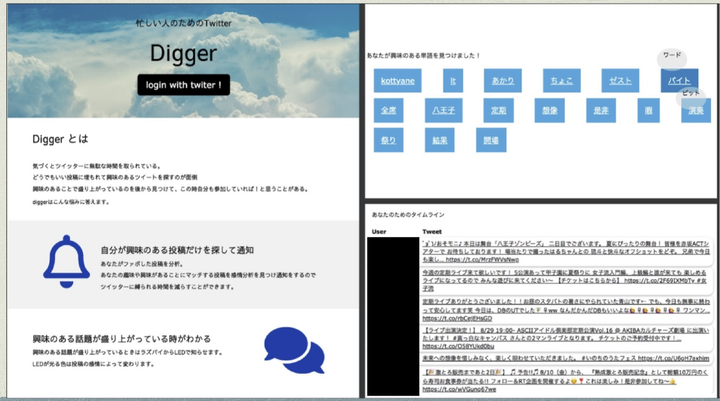Open the tweet starting '定期ライブありがとう'
This screenshot has width=720, height=401.
[x=566, y=310]
